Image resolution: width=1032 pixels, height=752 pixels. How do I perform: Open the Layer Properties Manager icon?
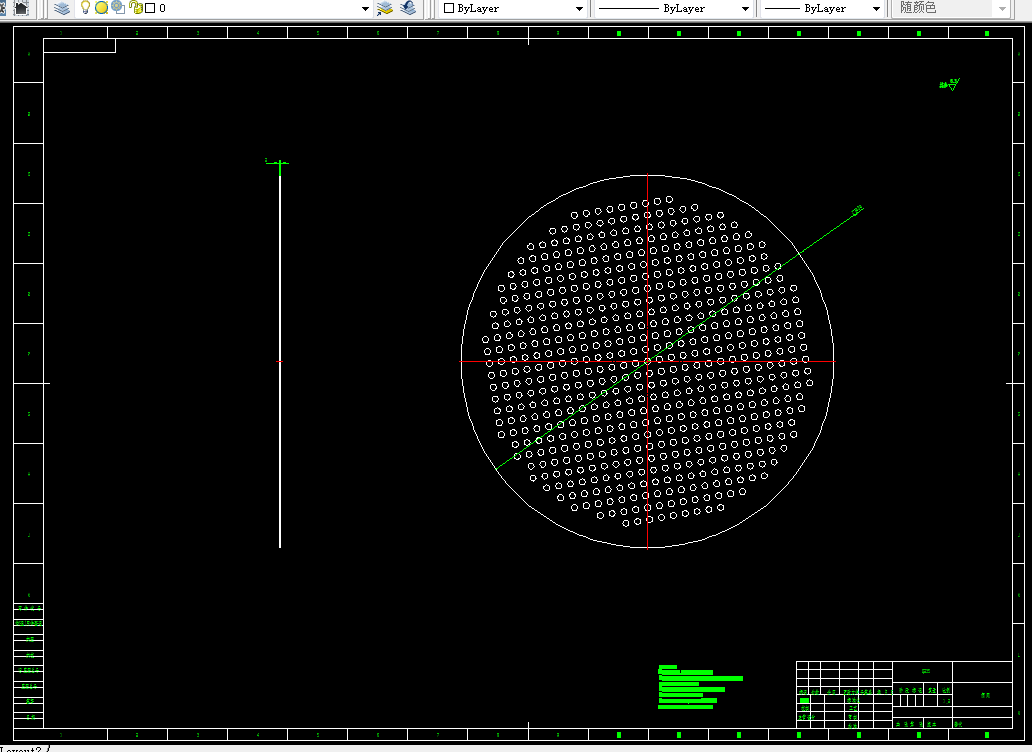pos(62,8)
